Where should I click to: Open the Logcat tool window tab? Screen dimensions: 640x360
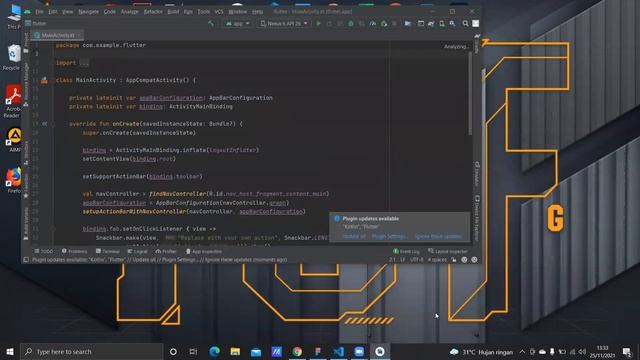[138, 251]
